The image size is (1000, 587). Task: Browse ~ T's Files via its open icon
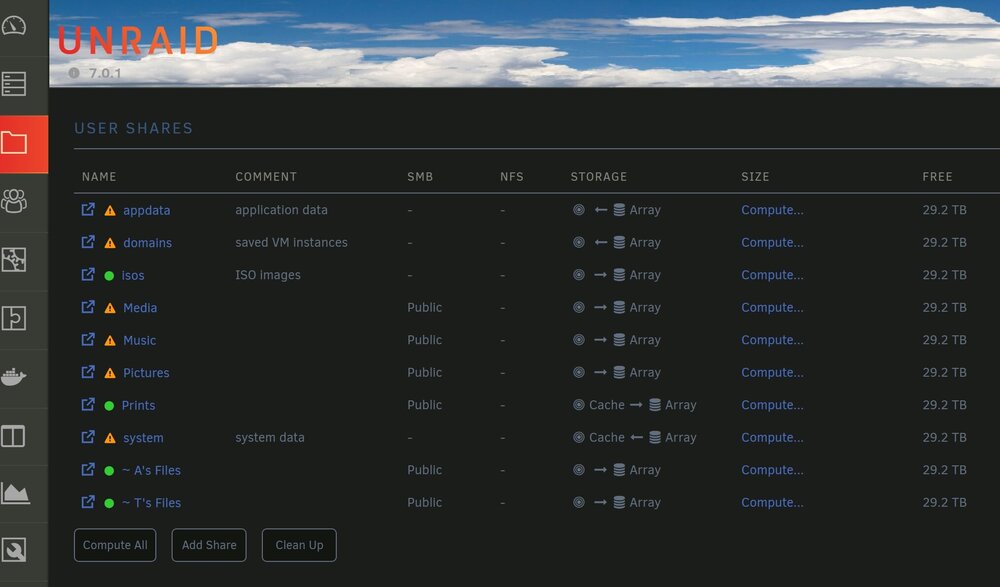tap(88, 502)
